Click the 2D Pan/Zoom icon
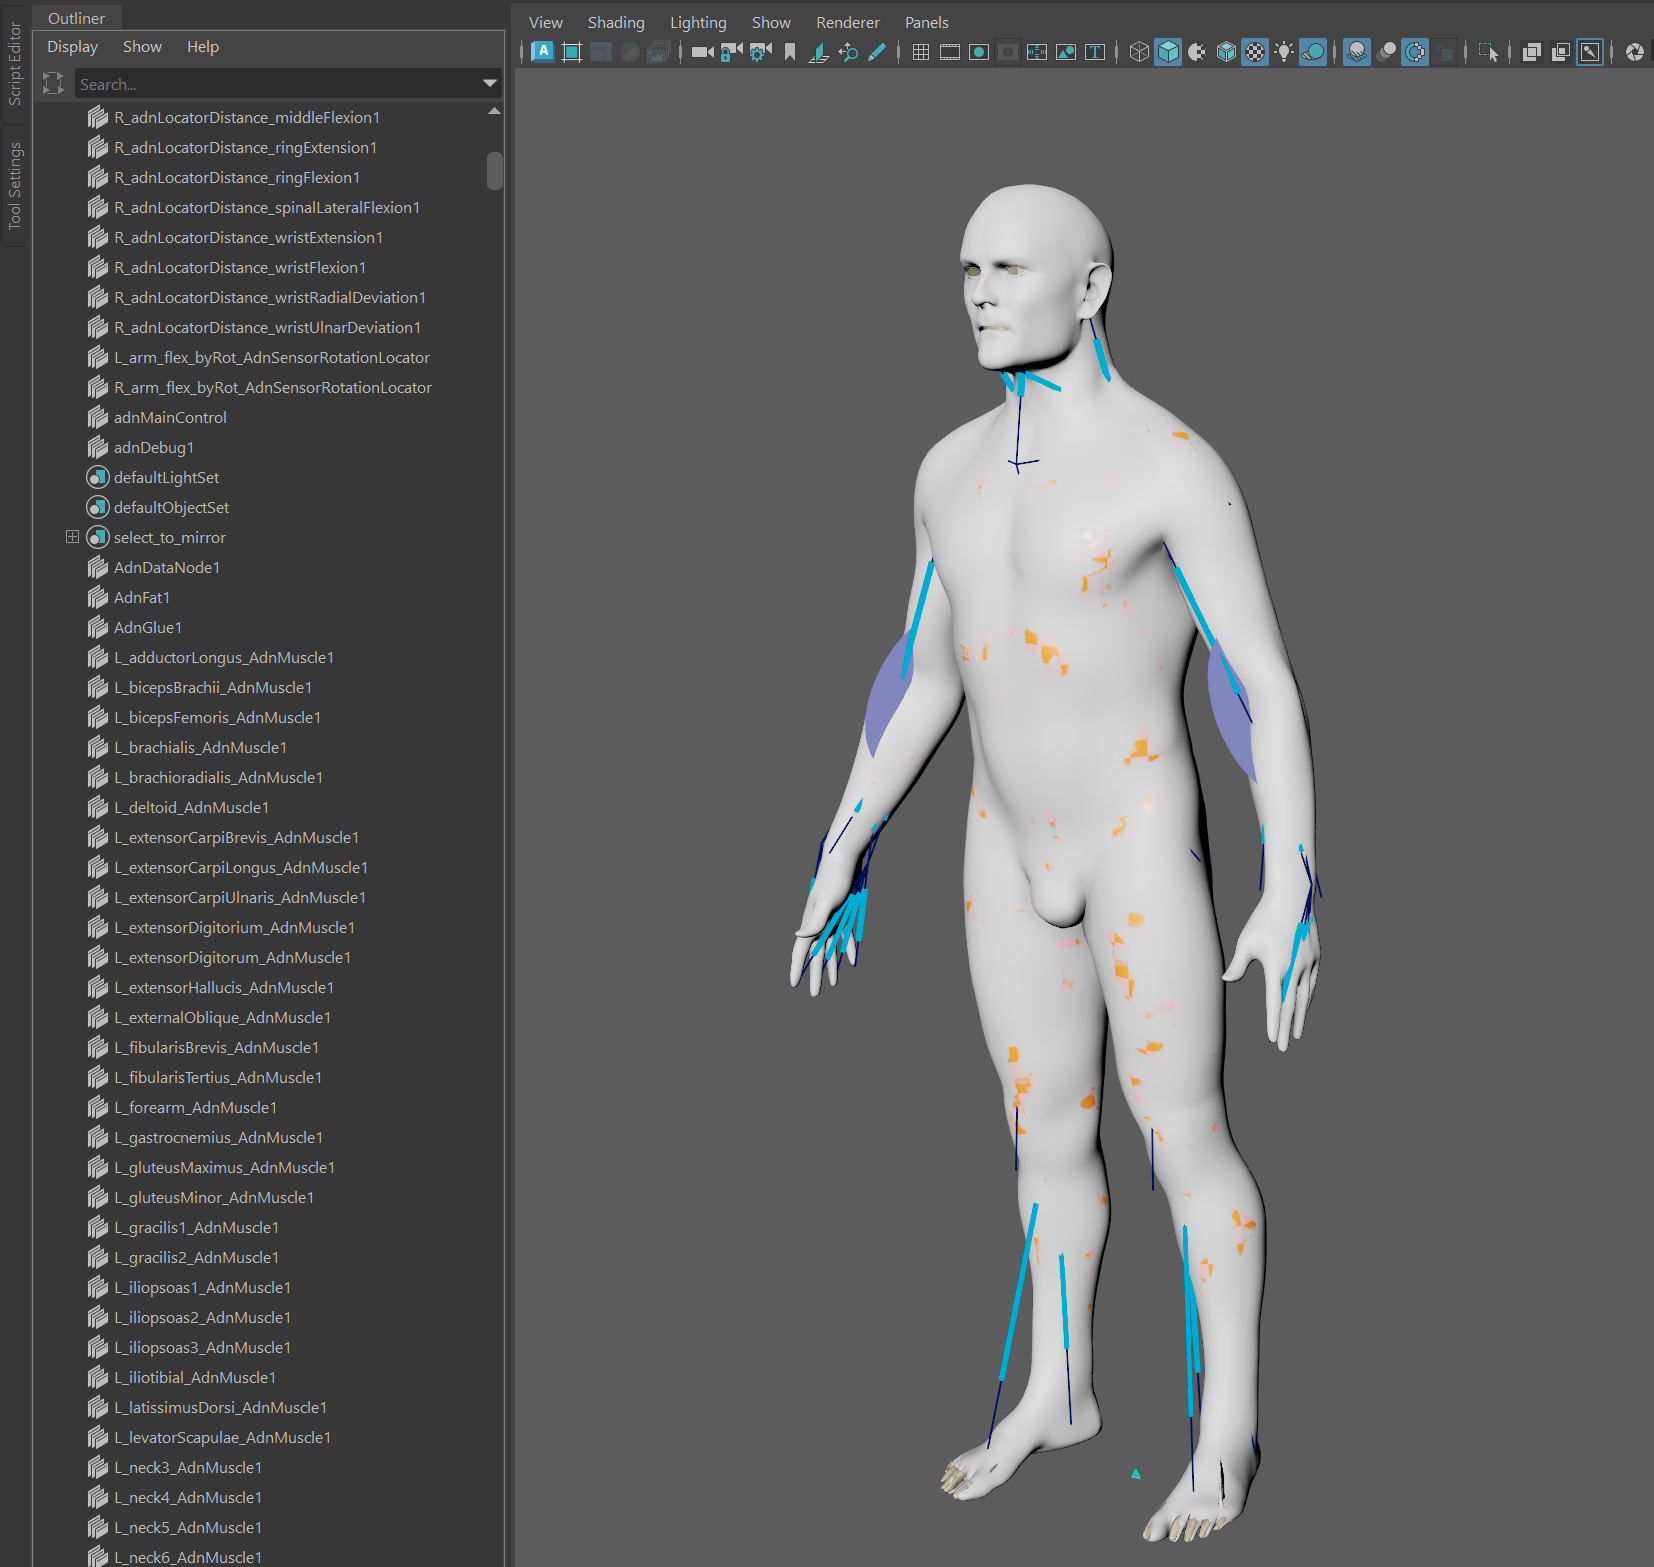 click(x=848, y=52)
